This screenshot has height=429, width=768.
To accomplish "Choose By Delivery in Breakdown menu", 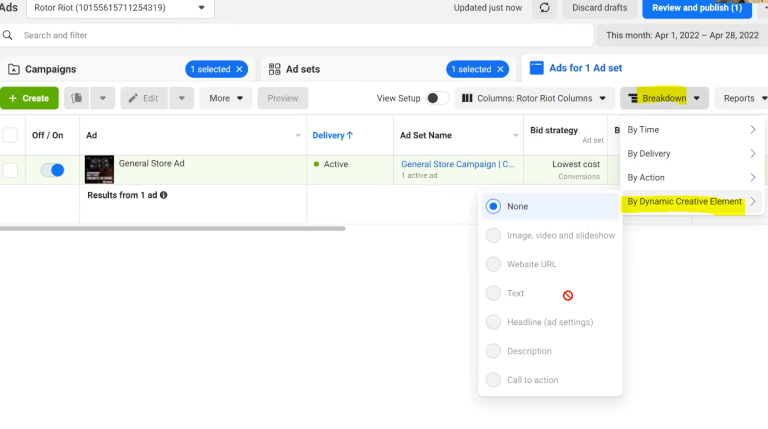I will (690, 154).
